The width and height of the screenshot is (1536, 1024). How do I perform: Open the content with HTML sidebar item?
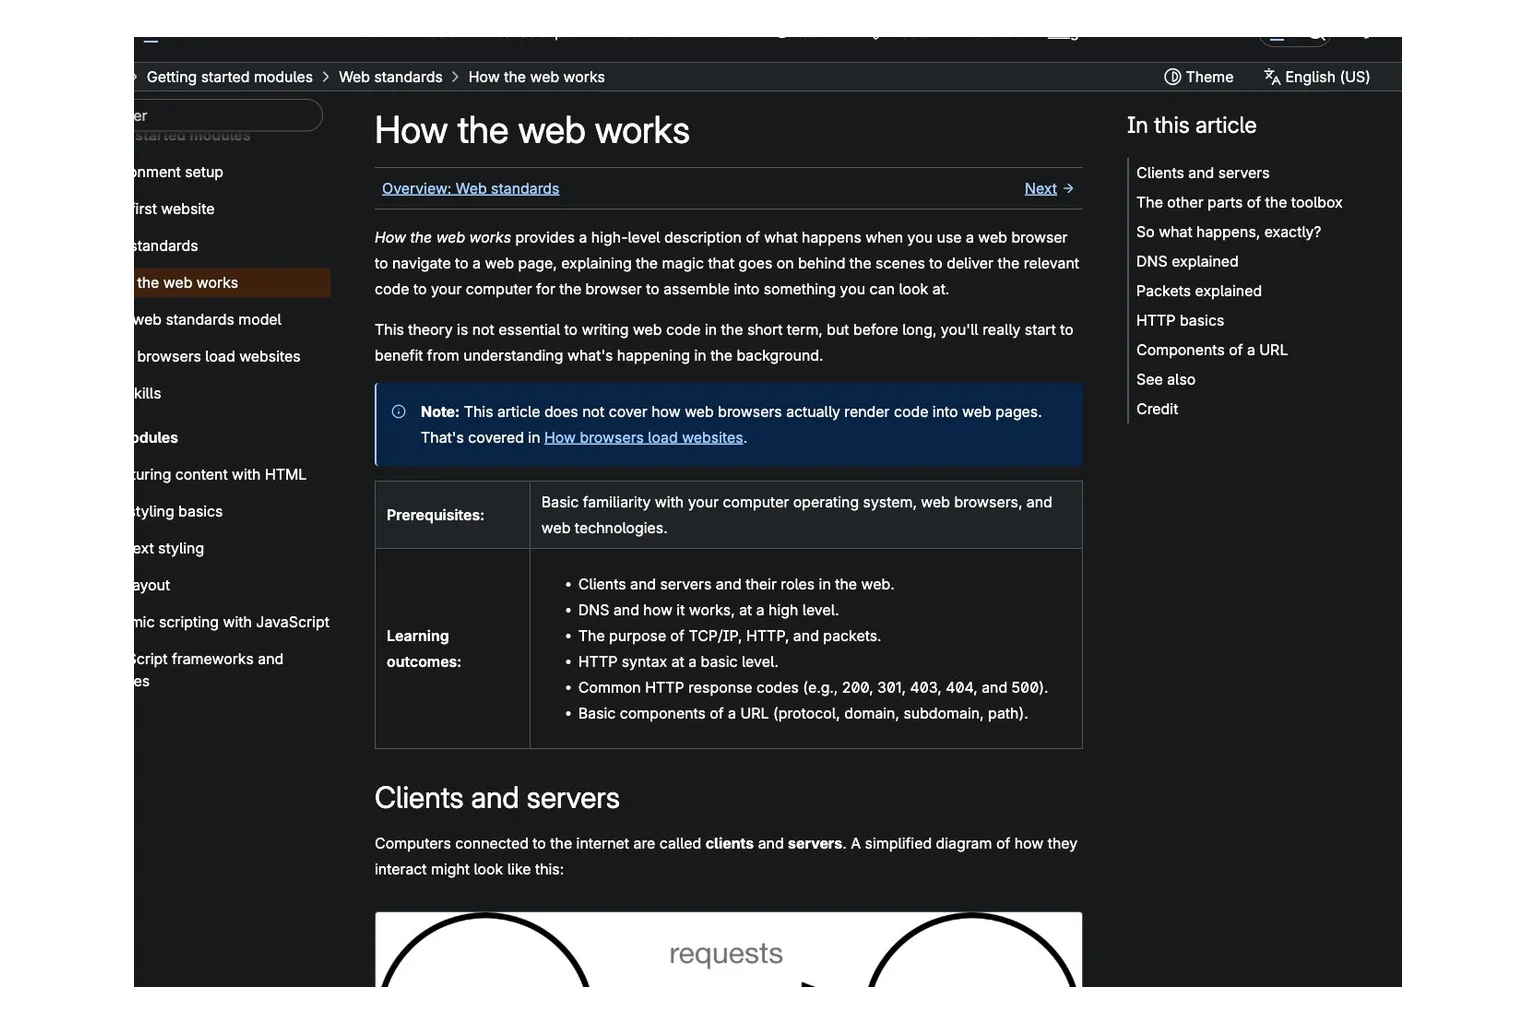(x=220, y=475)
